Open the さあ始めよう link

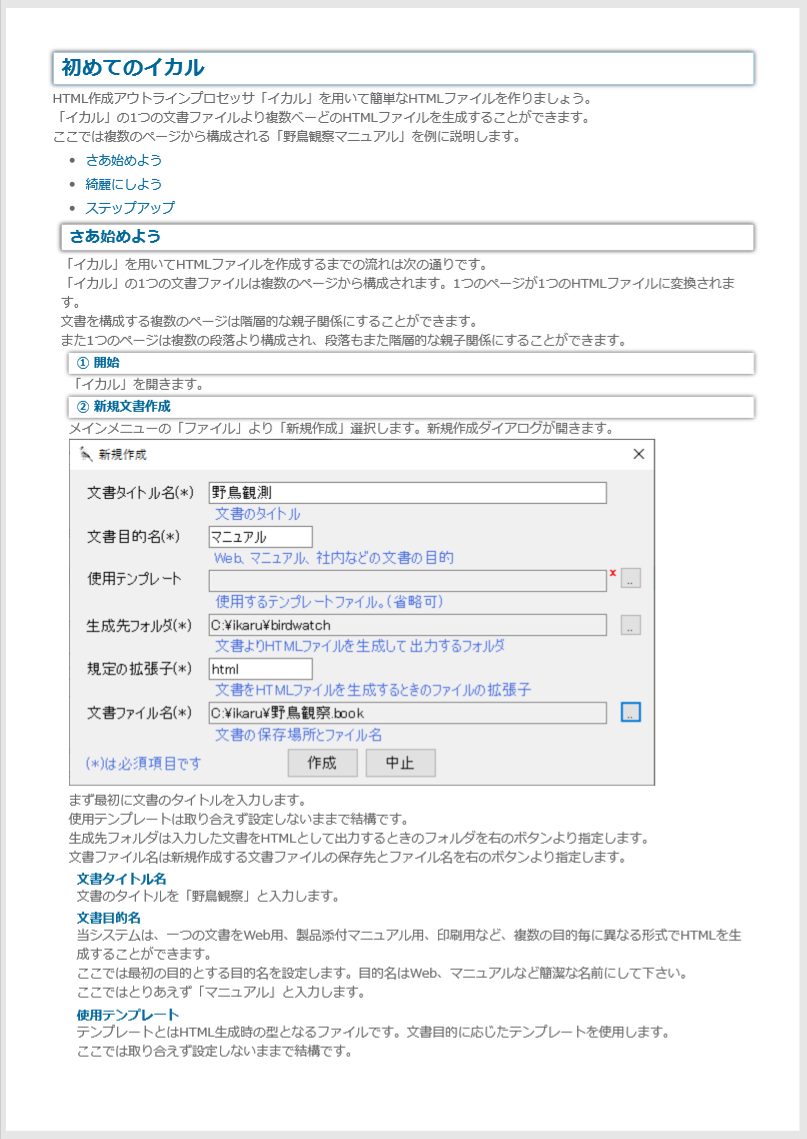pos(123,160)
